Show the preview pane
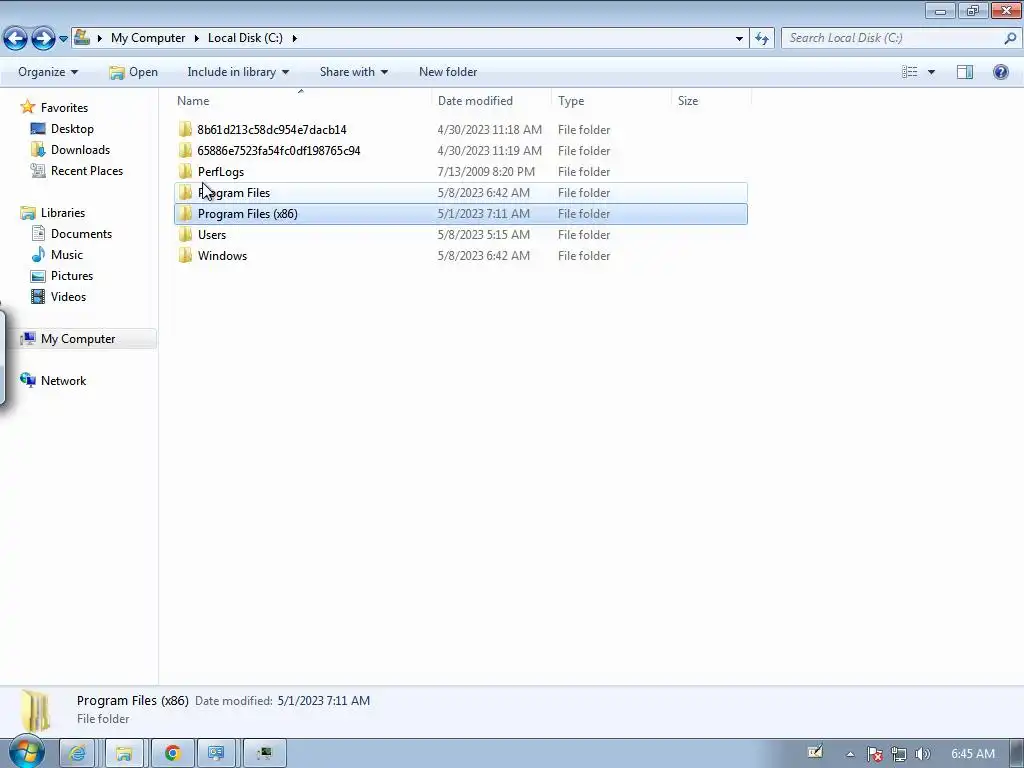Viewport: 1024px width, 768px height. [965, 72]
